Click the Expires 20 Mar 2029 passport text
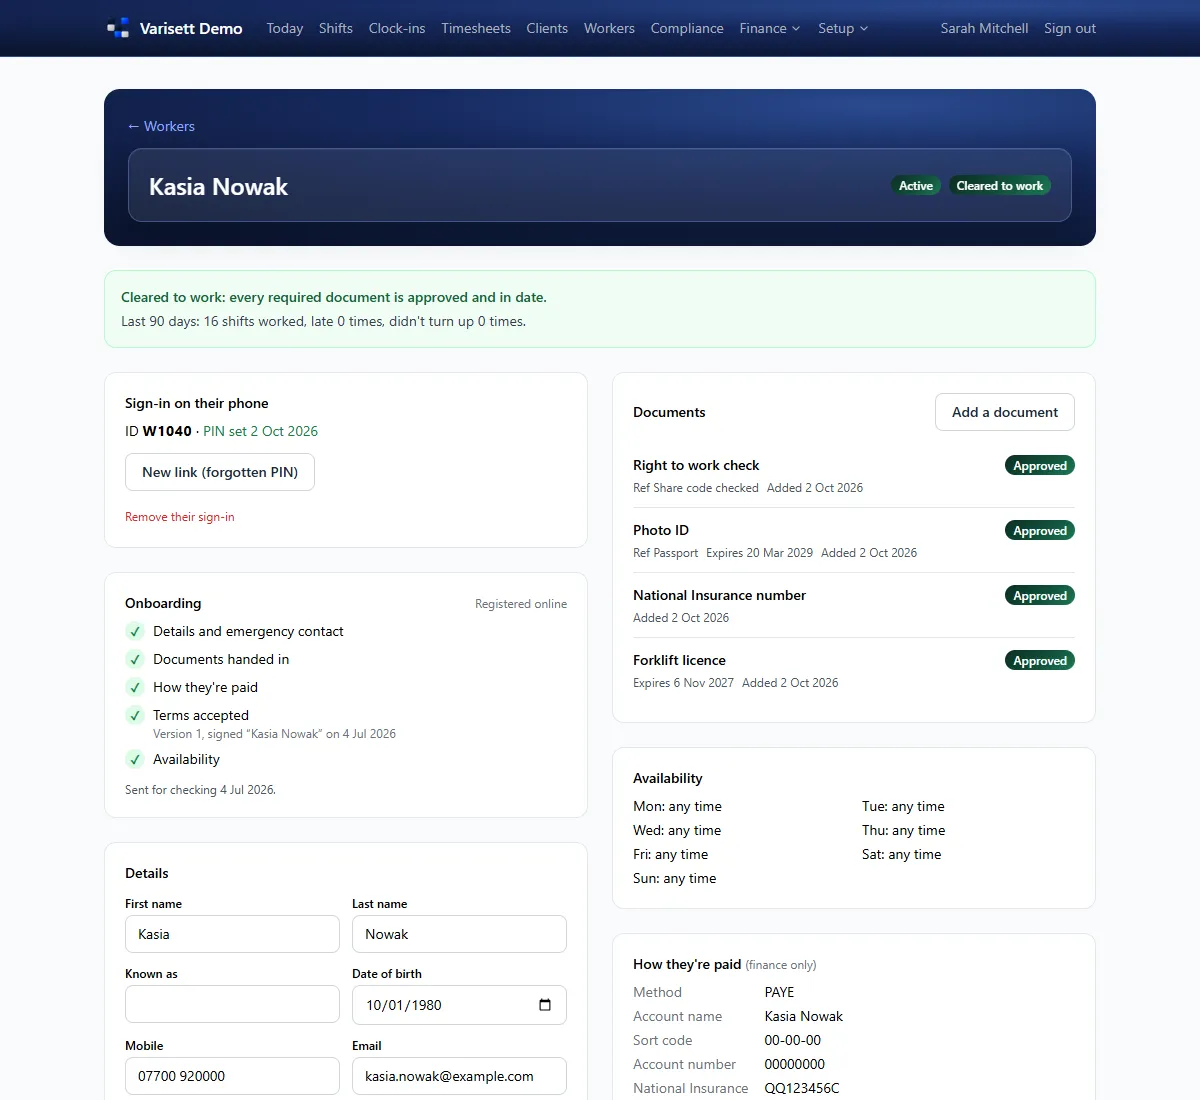The width and height of the screenshot is (1200, 1100). (759, 553)
